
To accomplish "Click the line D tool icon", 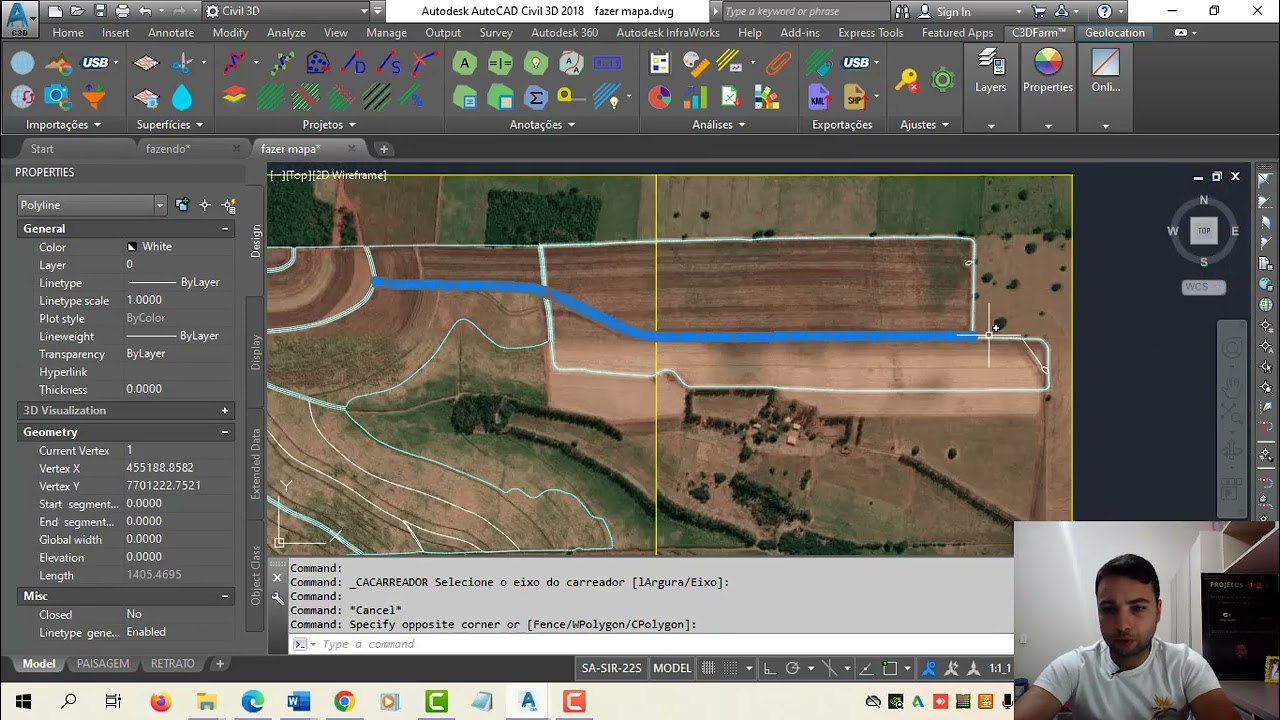I will click(x=354, y=63).
